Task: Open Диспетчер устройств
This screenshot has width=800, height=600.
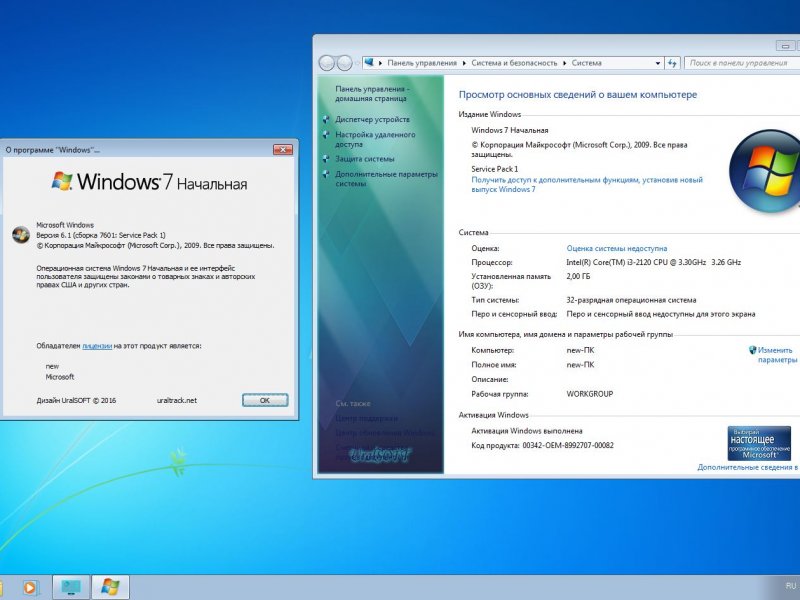Action: click(372, 119)
